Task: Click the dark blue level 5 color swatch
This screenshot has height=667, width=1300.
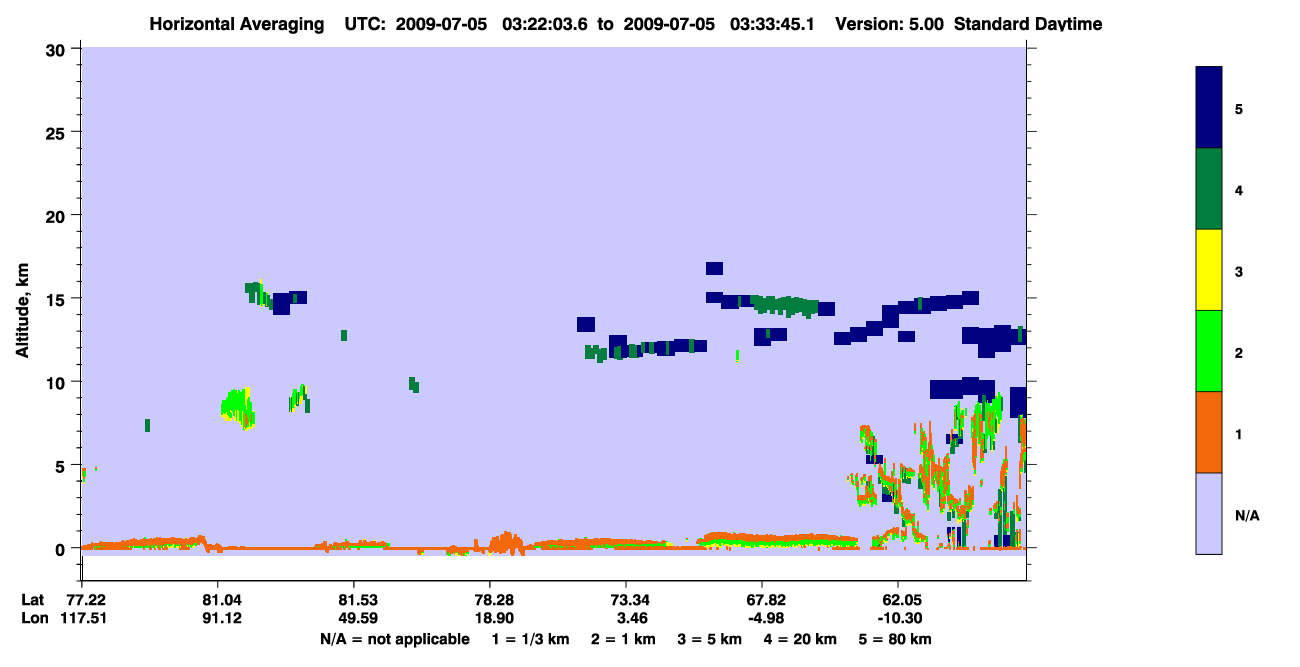Action: point(1209,108)
